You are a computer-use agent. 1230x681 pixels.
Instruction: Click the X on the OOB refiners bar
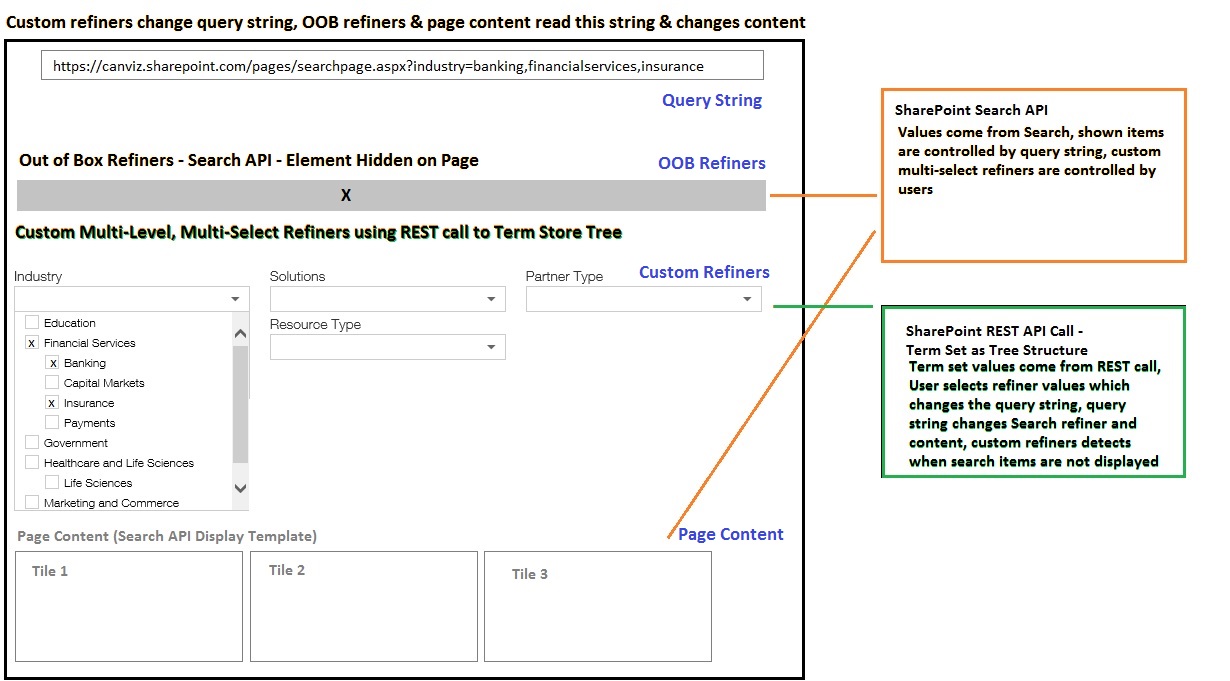click(x=345, y=194)
